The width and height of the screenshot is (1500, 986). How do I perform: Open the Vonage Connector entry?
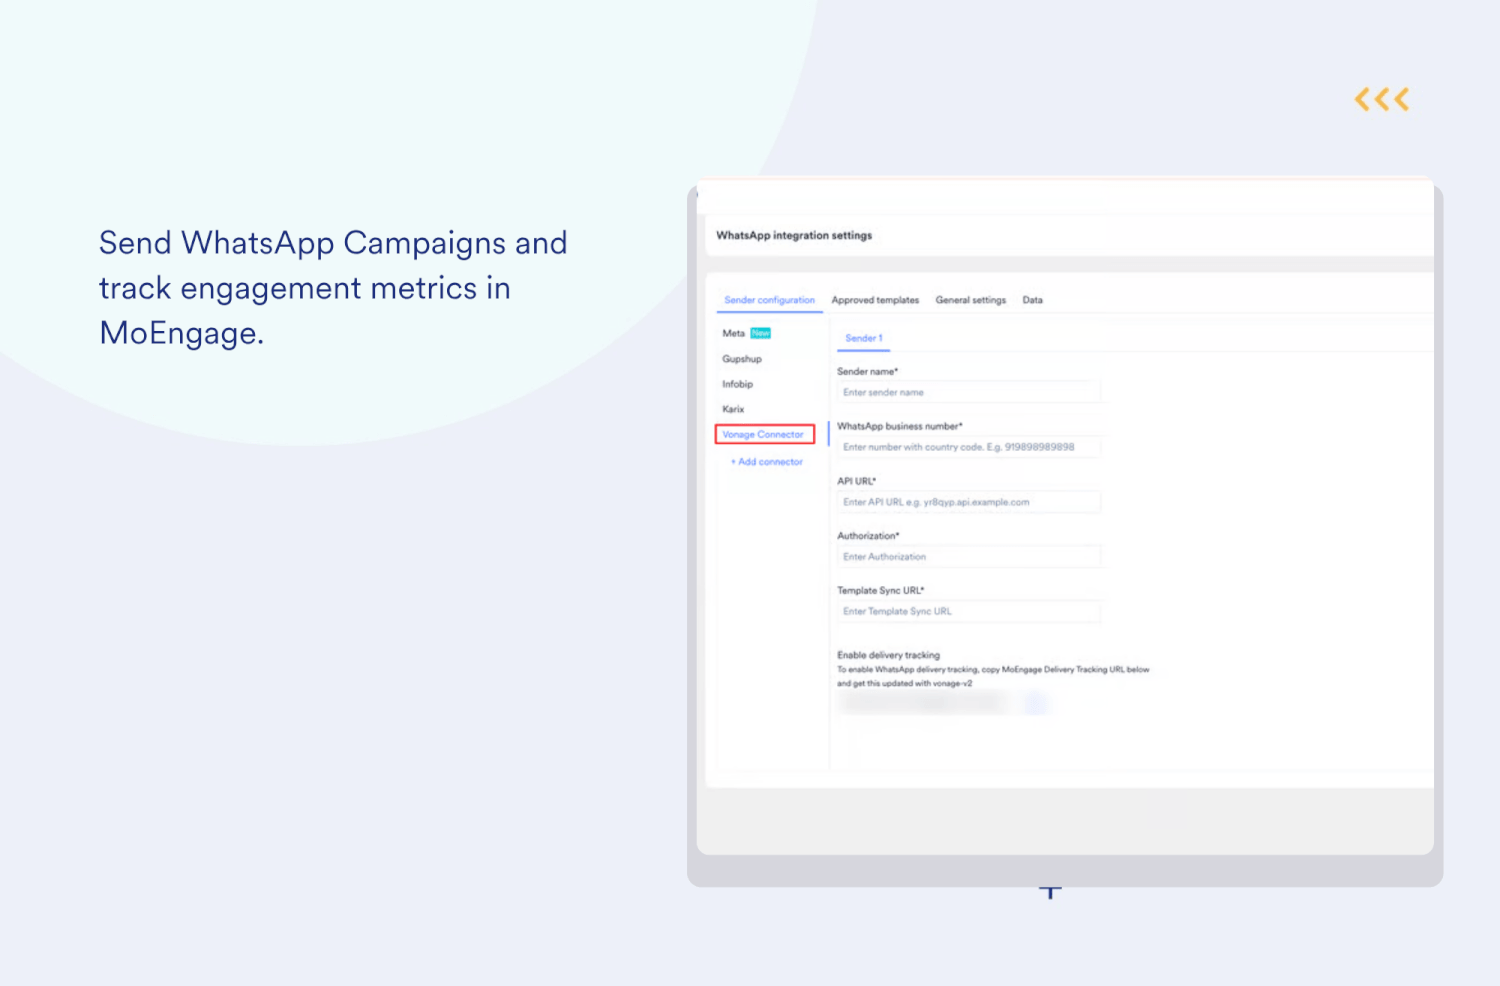coord(765,434)
